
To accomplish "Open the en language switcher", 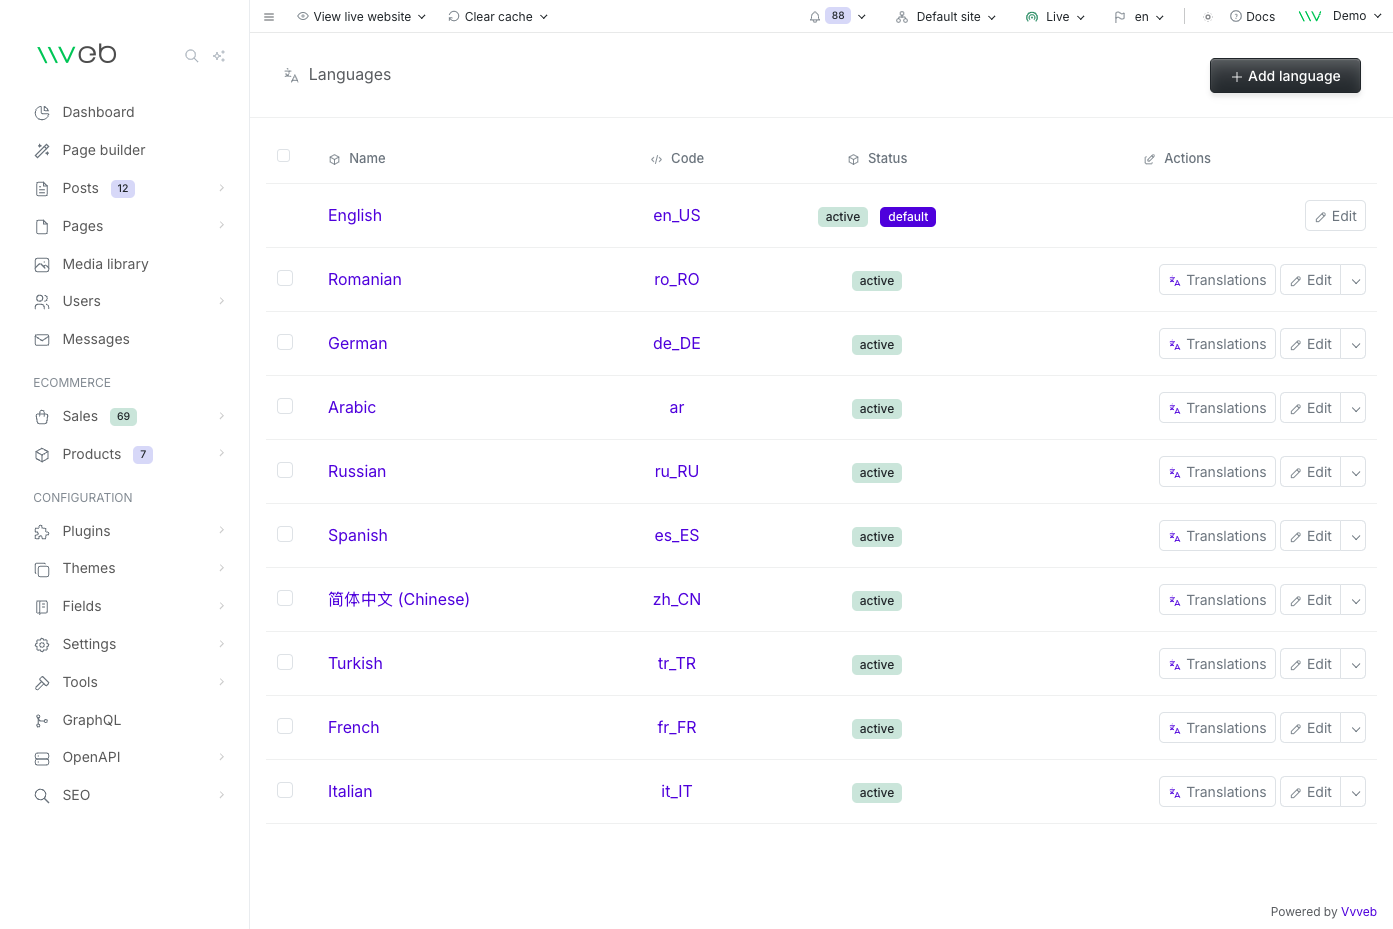I will tap(1139, 17).
